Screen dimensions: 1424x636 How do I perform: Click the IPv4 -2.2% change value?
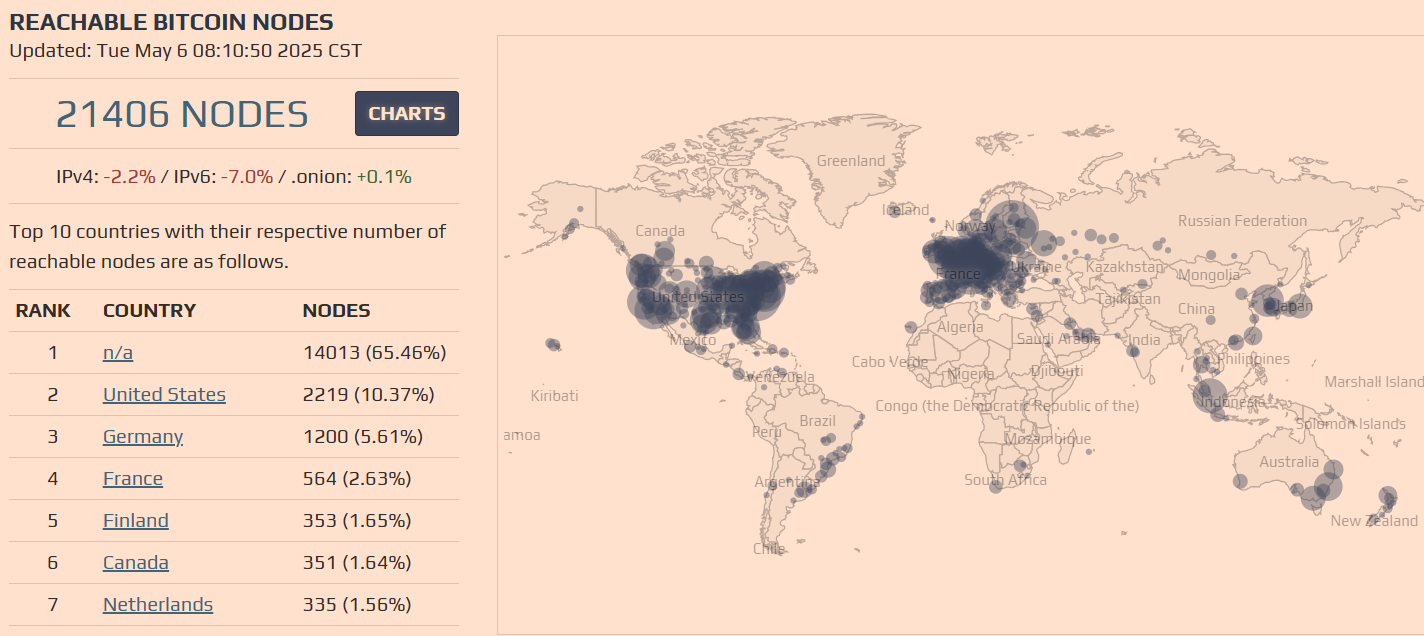point(129,177)
